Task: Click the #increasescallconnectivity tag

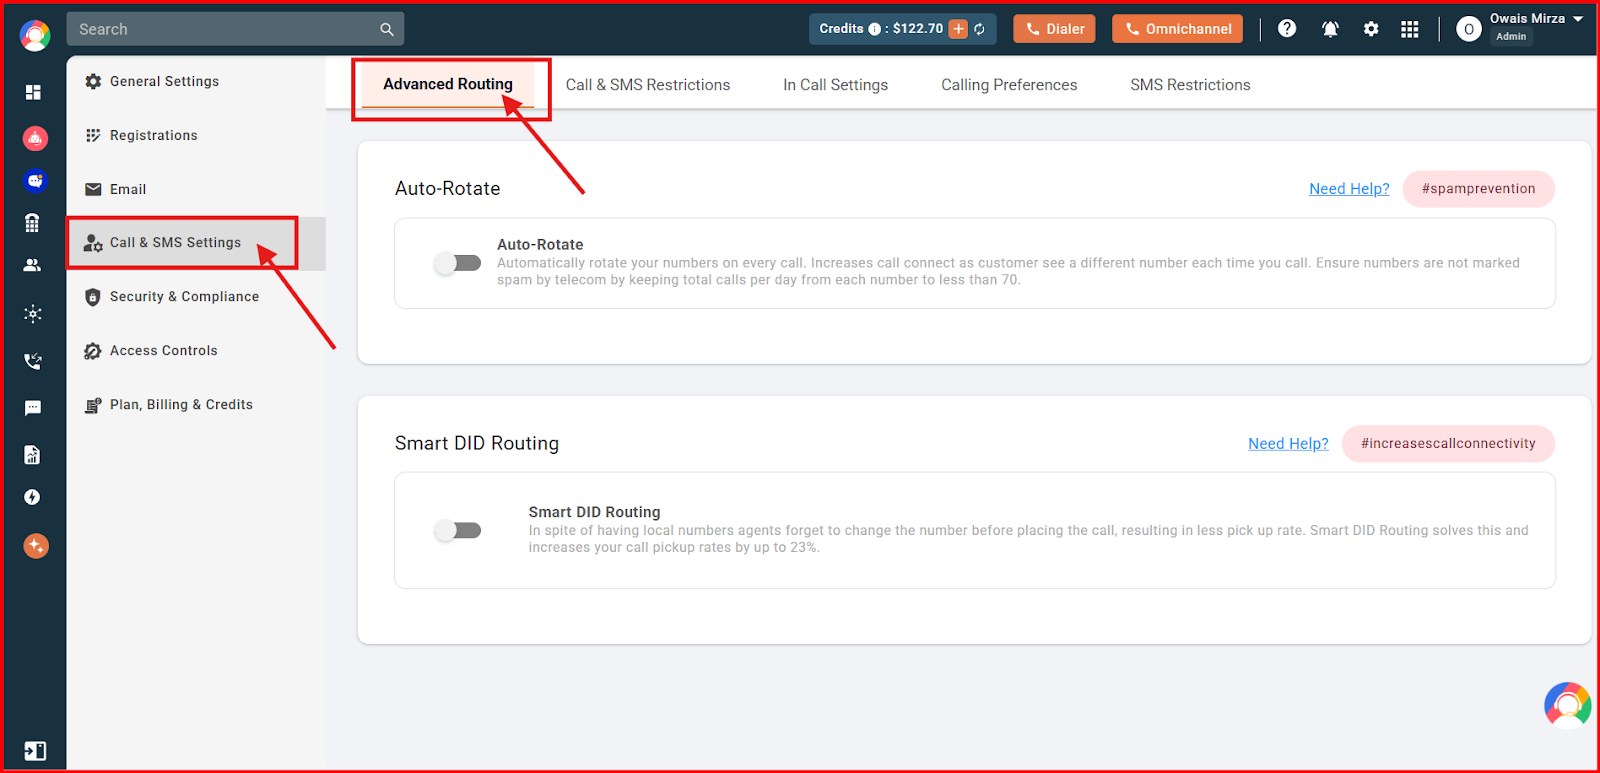Action: (x=1448, y=444)
